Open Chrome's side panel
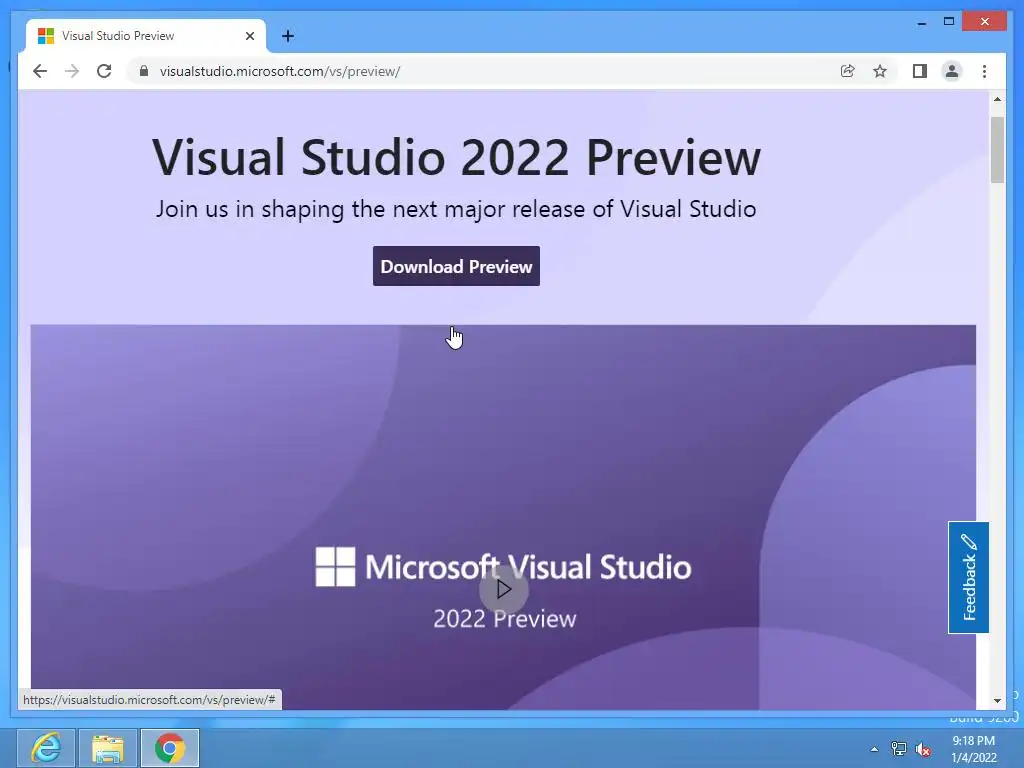 (x=920, y=71)
